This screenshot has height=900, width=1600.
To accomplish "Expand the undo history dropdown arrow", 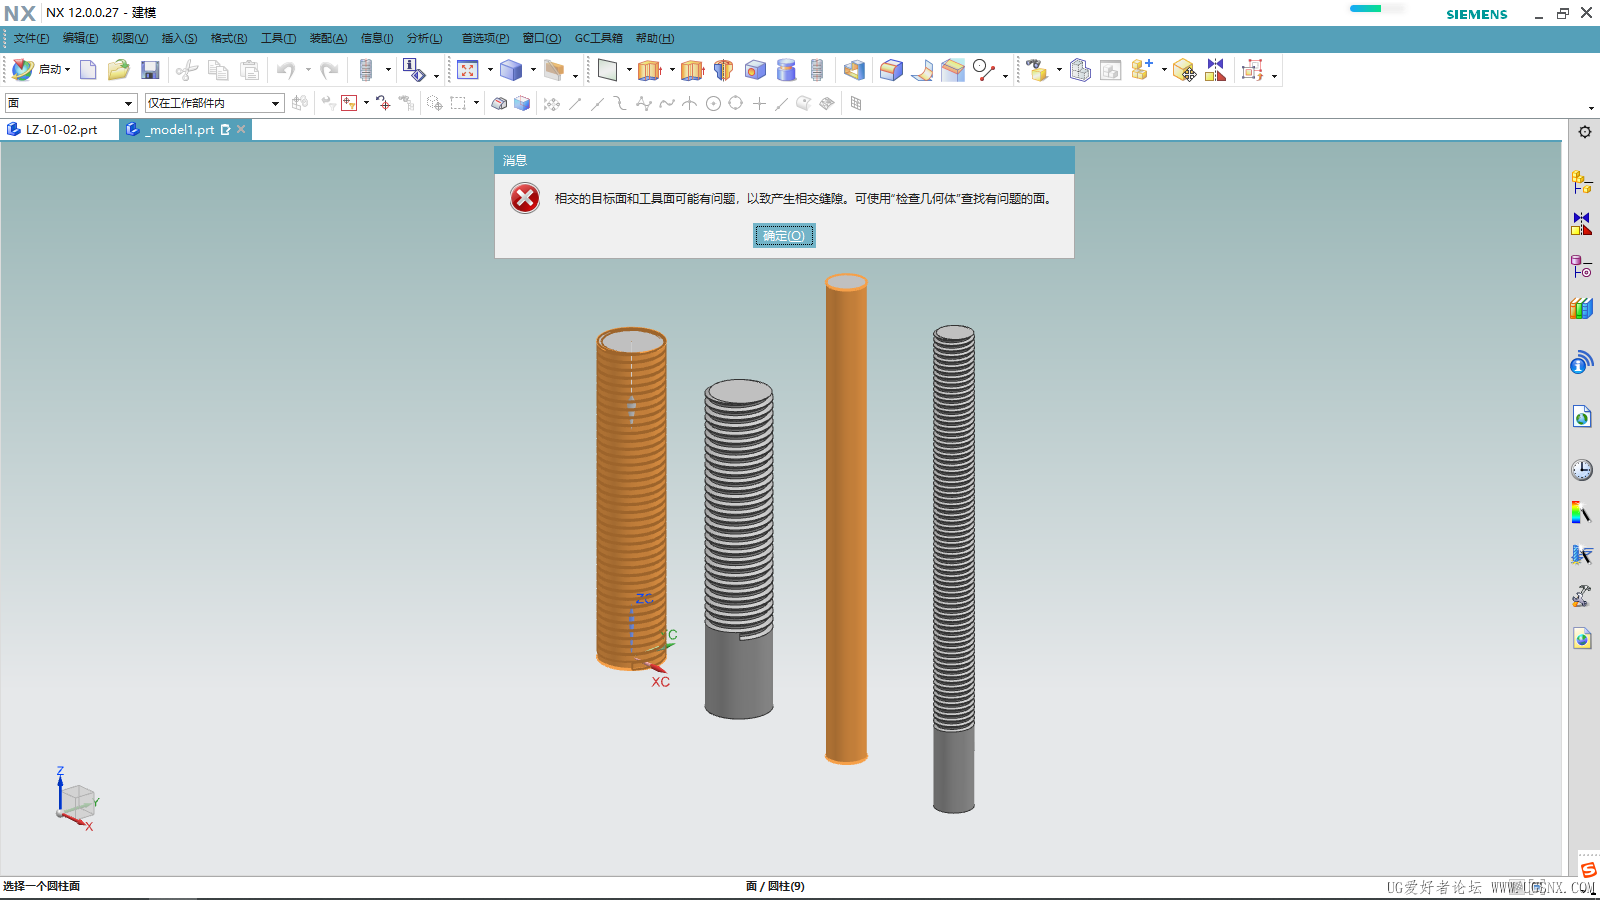I will click(x=308, y=70).
